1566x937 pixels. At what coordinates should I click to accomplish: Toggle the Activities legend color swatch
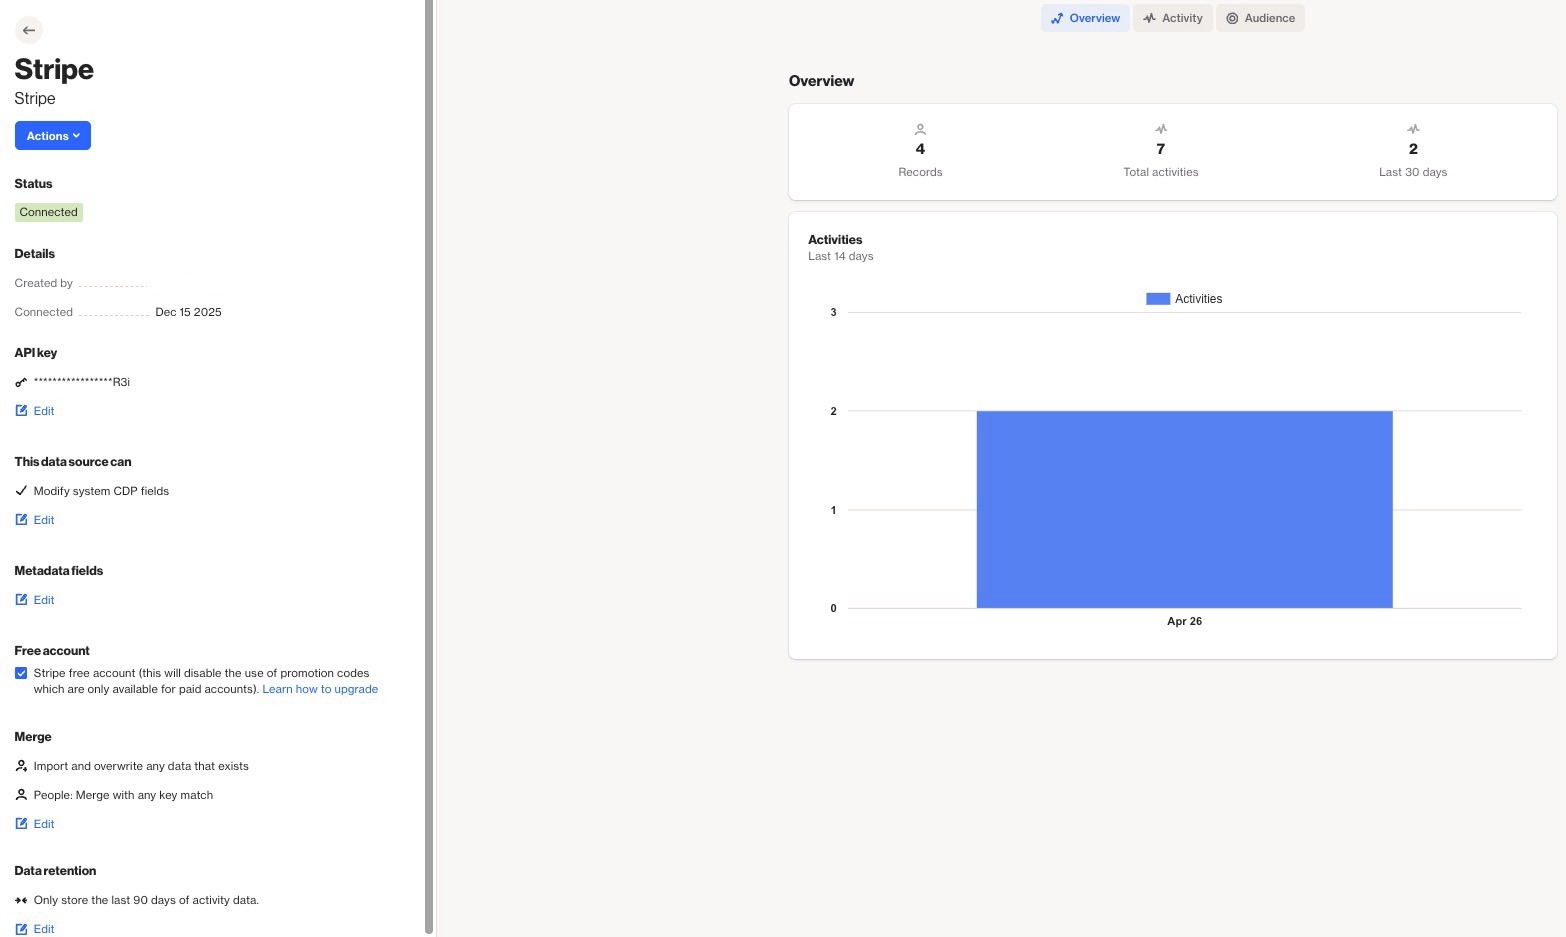point(1158,299)
